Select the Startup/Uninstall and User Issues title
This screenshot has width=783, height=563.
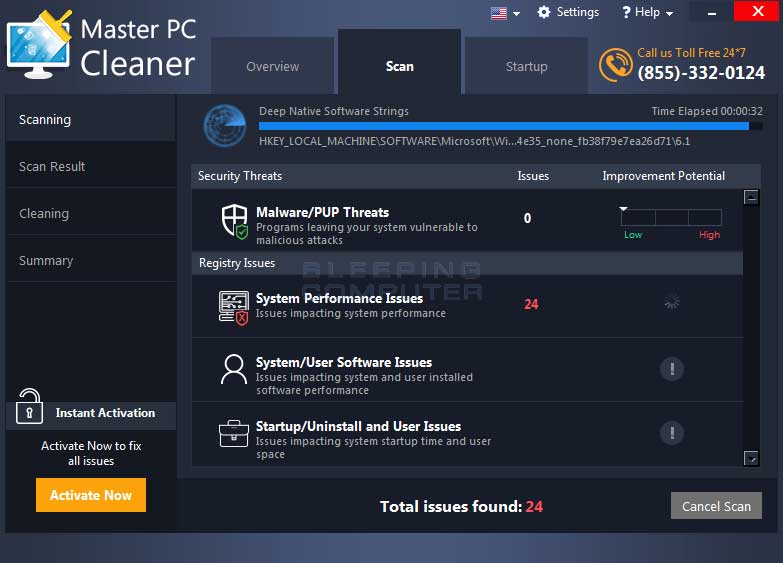click(x=359, y=426)
